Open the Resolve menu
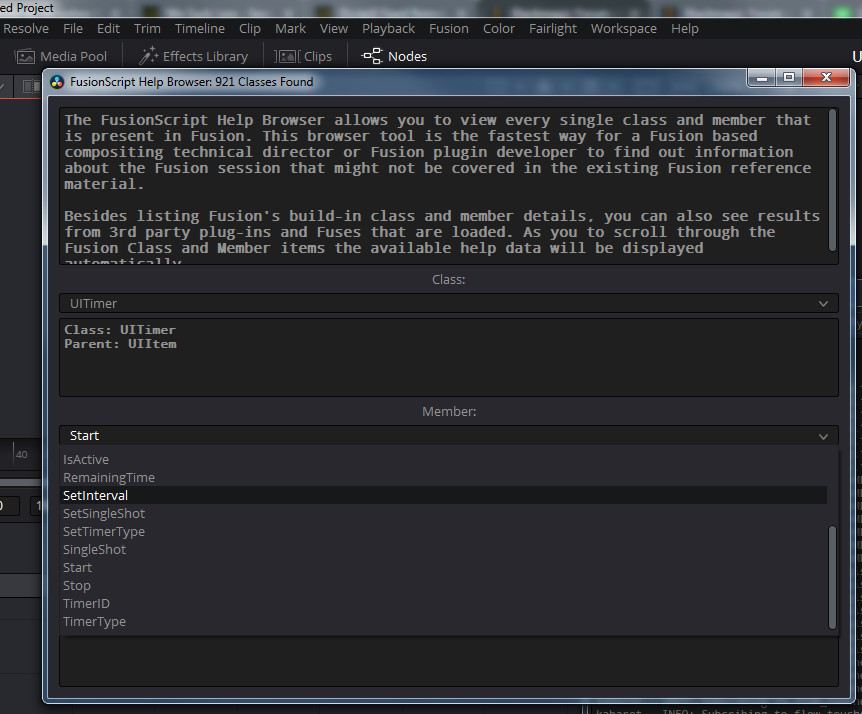862x714 pixels. pos(25,29)
